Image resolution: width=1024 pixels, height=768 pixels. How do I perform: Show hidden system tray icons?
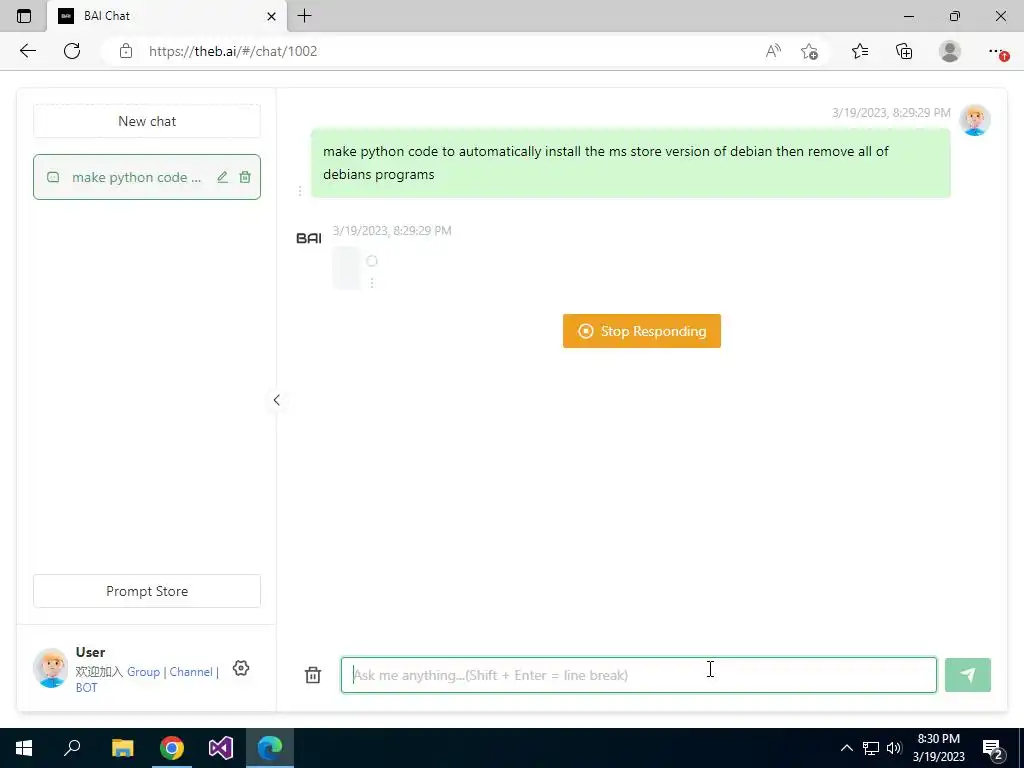pyautogui.click(x=846, y=748)
